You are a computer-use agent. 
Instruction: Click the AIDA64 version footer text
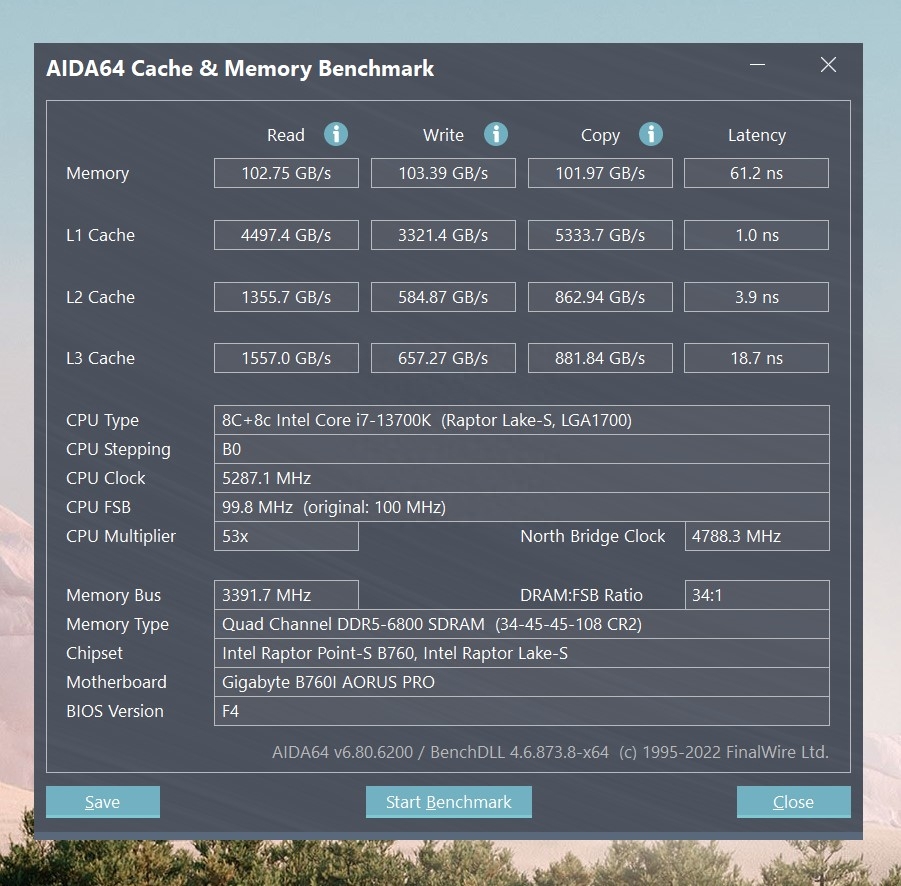[550, 752]
